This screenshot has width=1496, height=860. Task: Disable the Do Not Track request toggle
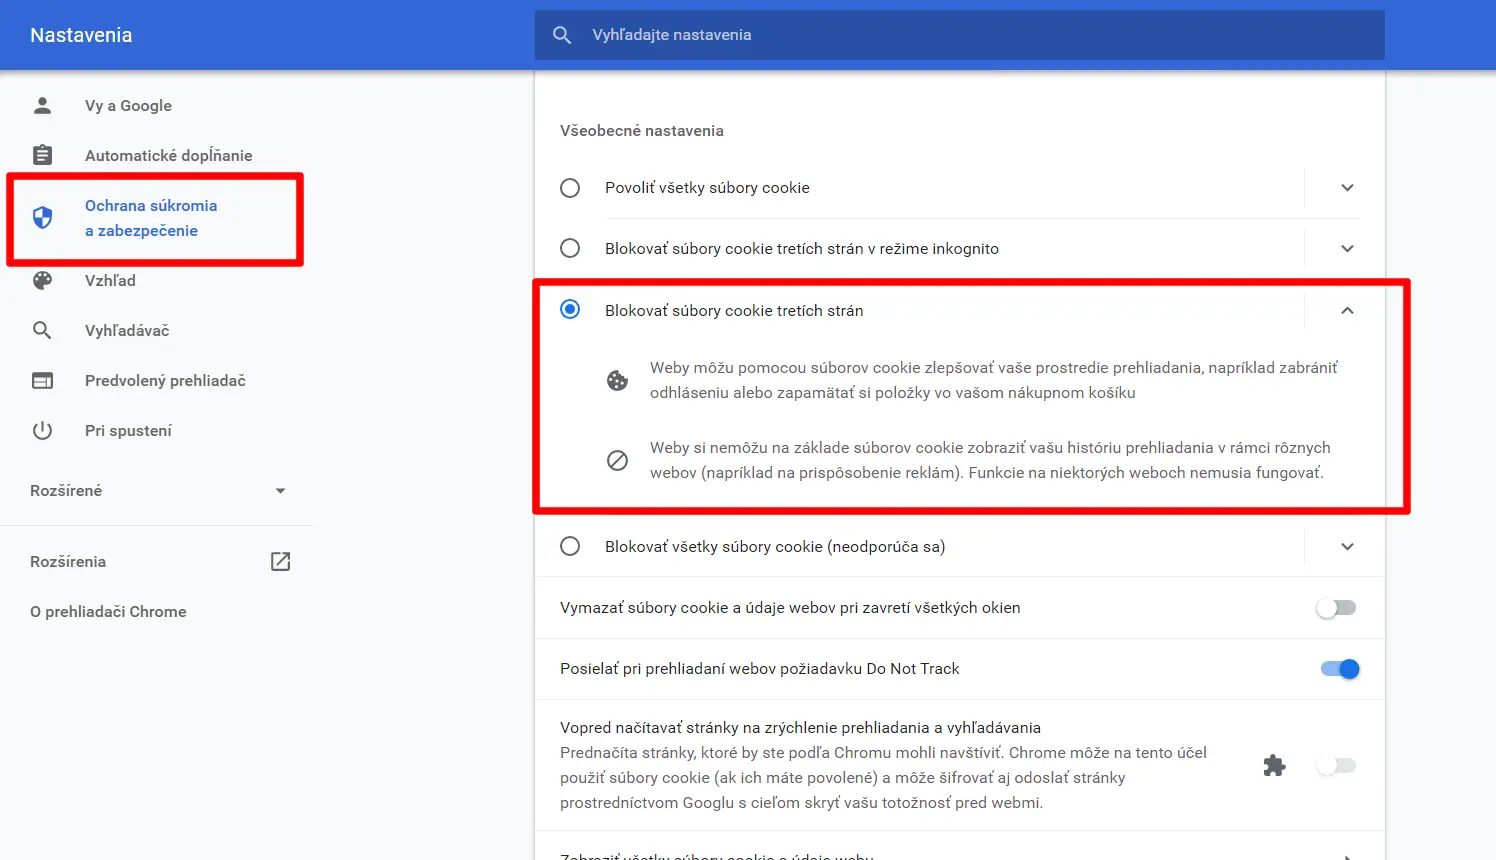point(1339,669)
